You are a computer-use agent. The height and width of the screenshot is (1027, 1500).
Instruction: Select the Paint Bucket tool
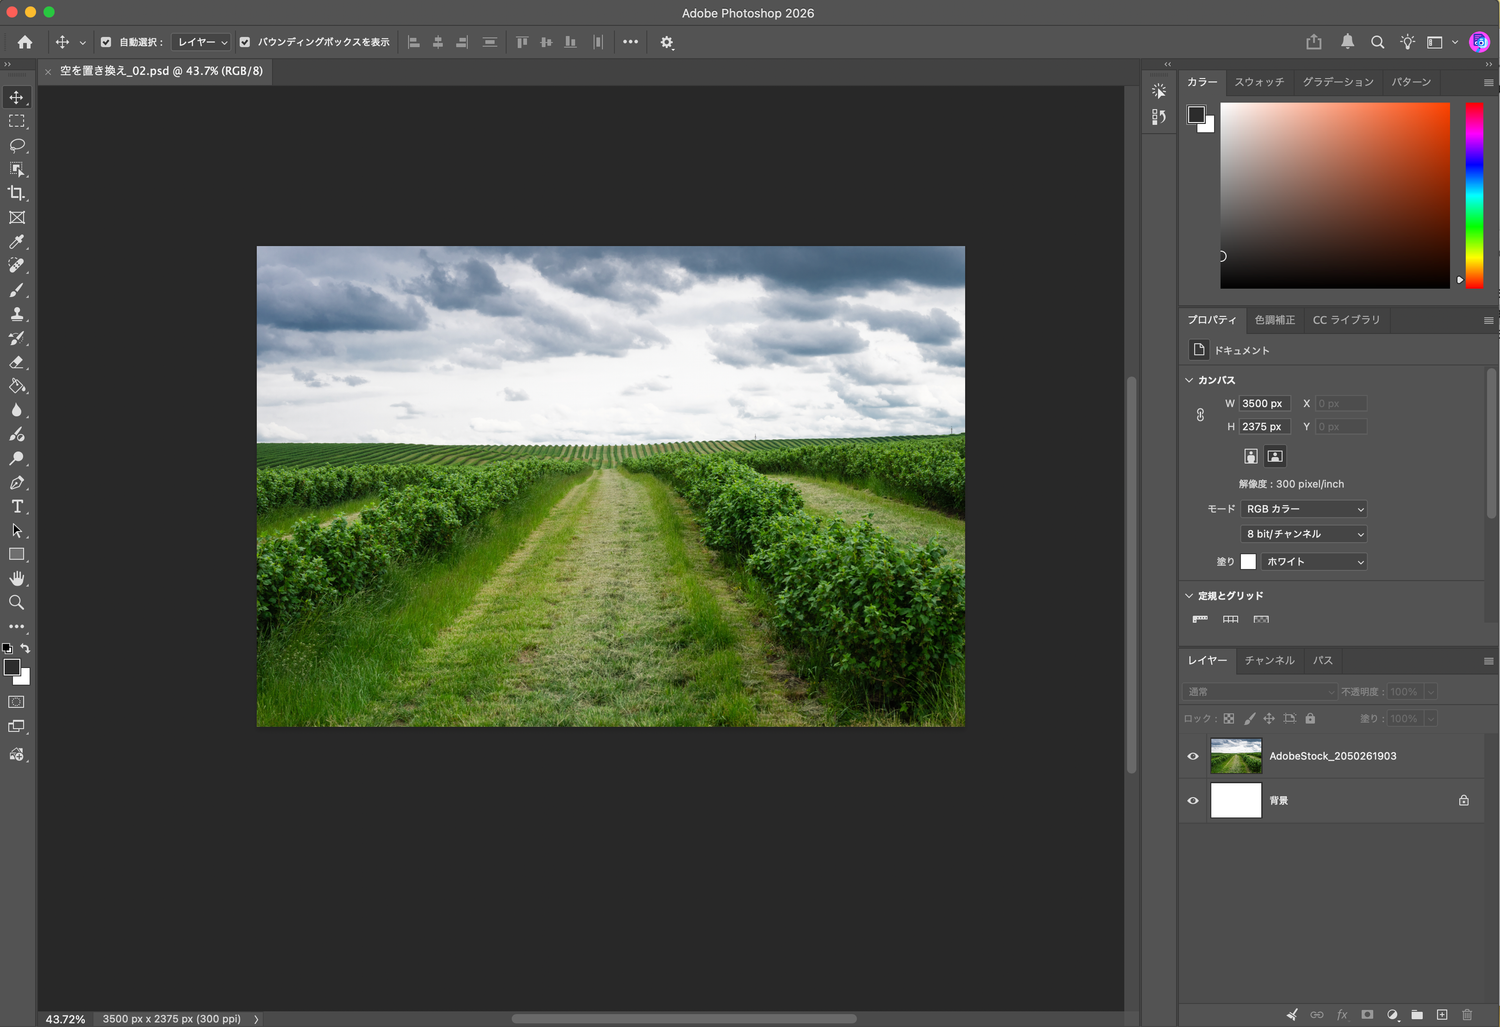pos(17,386)
